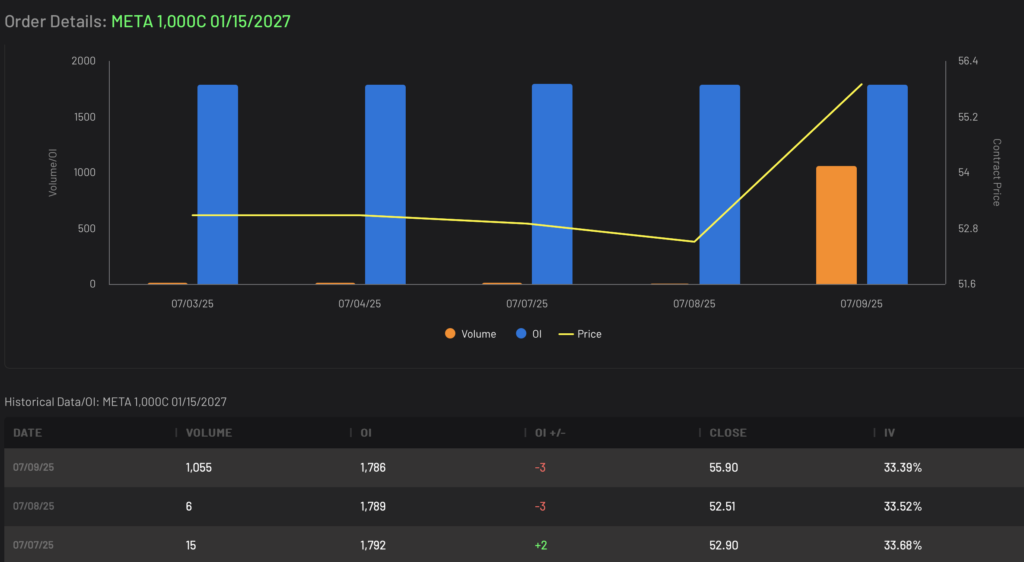Click the 51.6 right axis tick label
Viewport: 1024px width, 562px height.
pos(967,284)
